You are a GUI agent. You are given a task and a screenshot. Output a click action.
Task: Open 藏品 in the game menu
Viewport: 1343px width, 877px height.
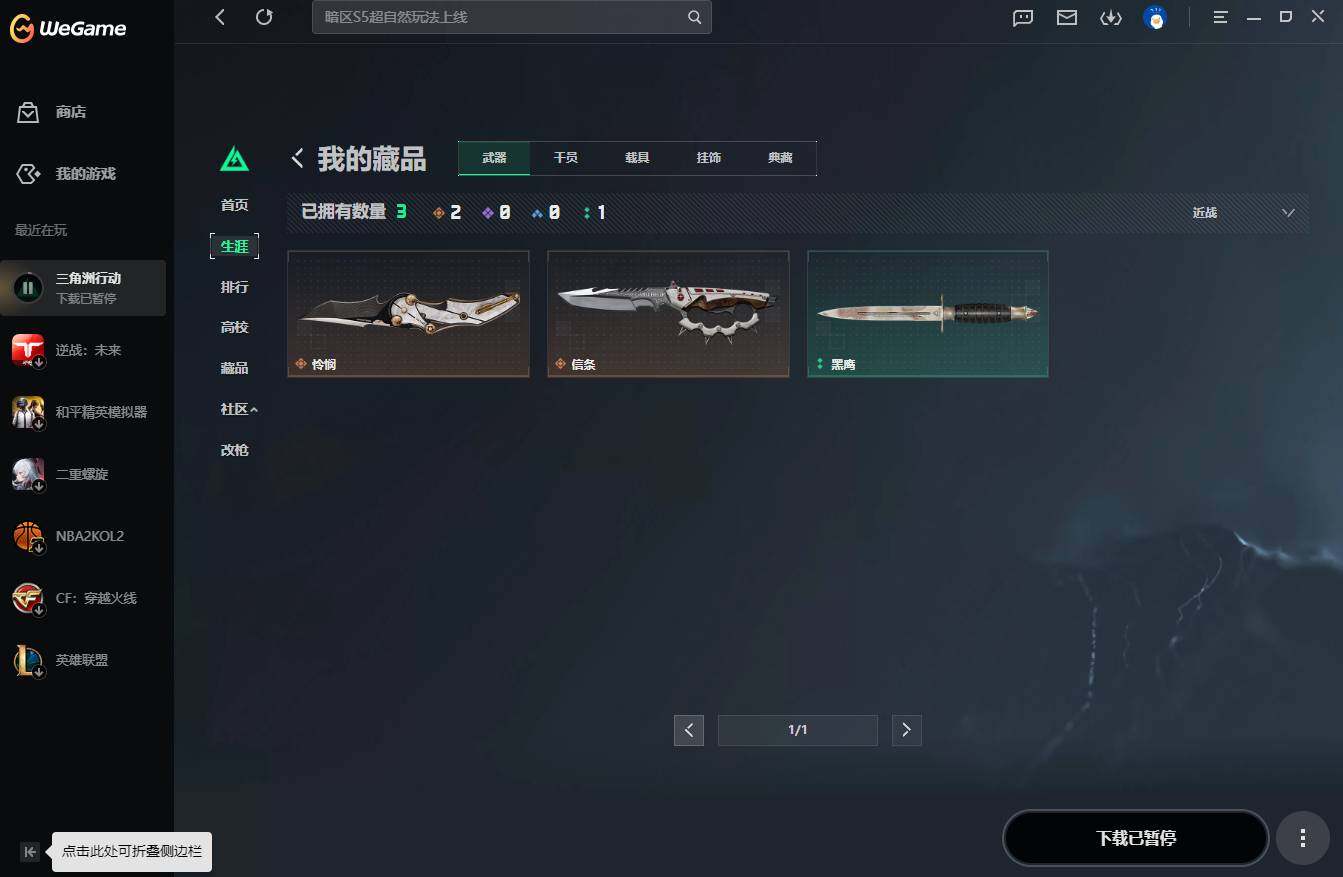click(x=234, y=368)
